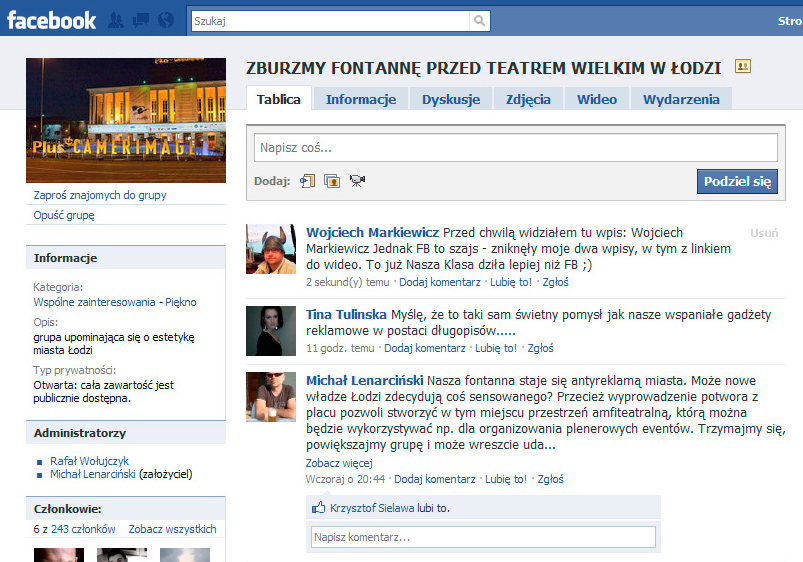Open Wspólne zainteresowania category link
The height and width of the screenshot is (562, 803).
tap(94, 302)
